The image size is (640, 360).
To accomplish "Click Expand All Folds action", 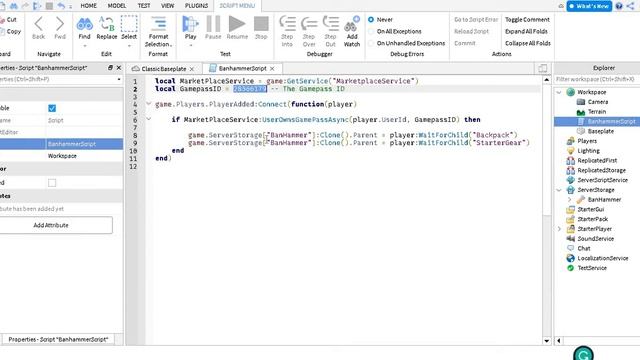I will pyautogui.click(x=526, y=31).
